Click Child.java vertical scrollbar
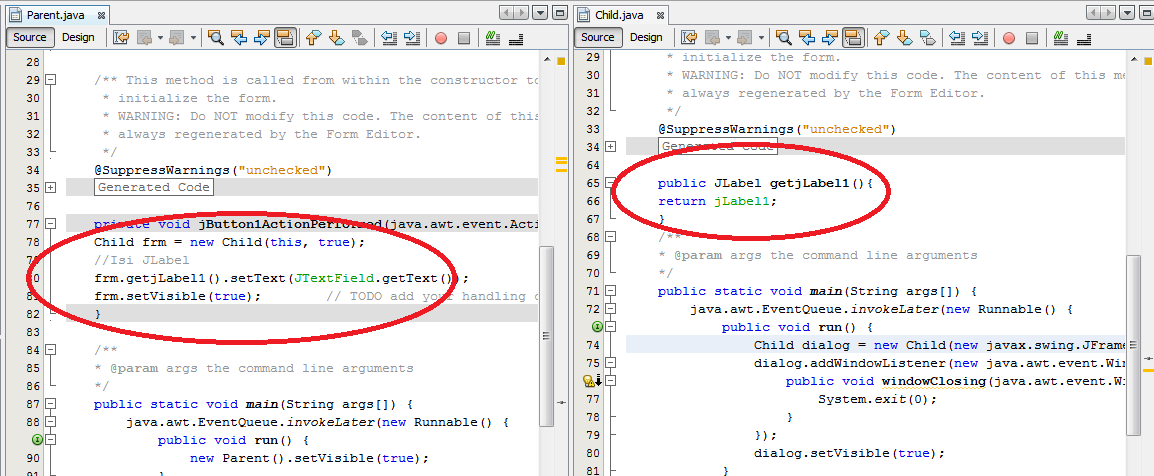The height and width of the screenshot is (476, 1154). [1133, 344]
